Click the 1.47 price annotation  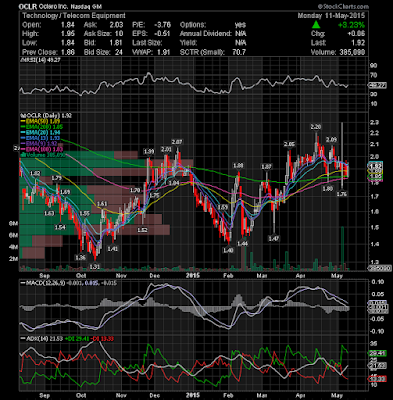click(274, 238)
